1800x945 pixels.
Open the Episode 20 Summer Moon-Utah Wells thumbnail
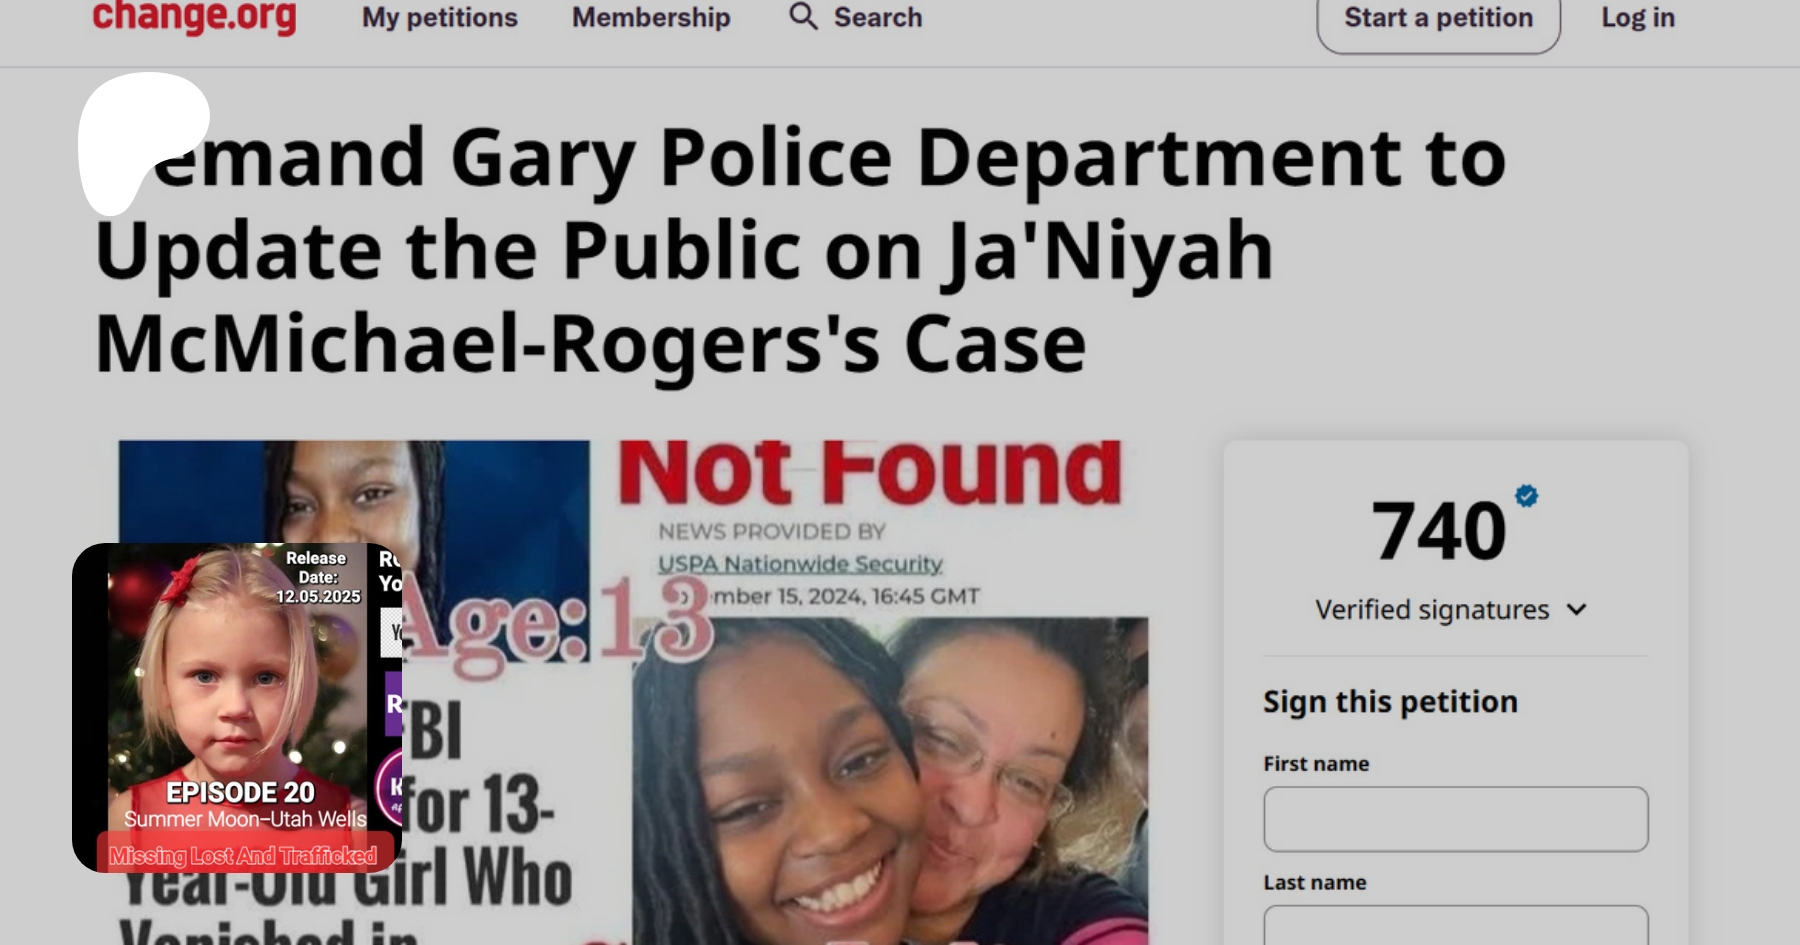tap(237, 708)
